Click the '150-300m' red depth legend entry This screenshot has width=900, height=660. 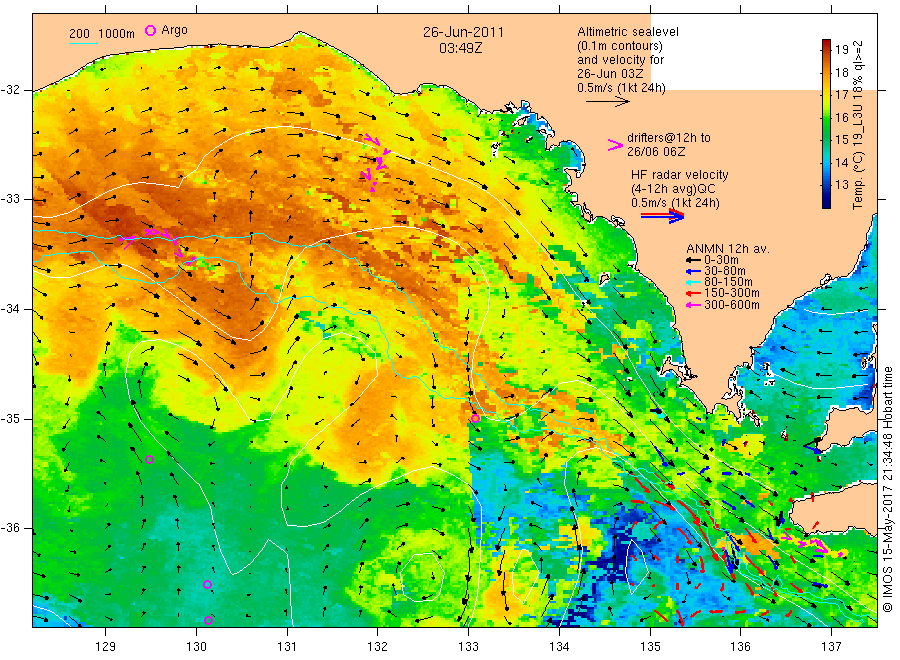pyautogui.click(x=723, y=293)
